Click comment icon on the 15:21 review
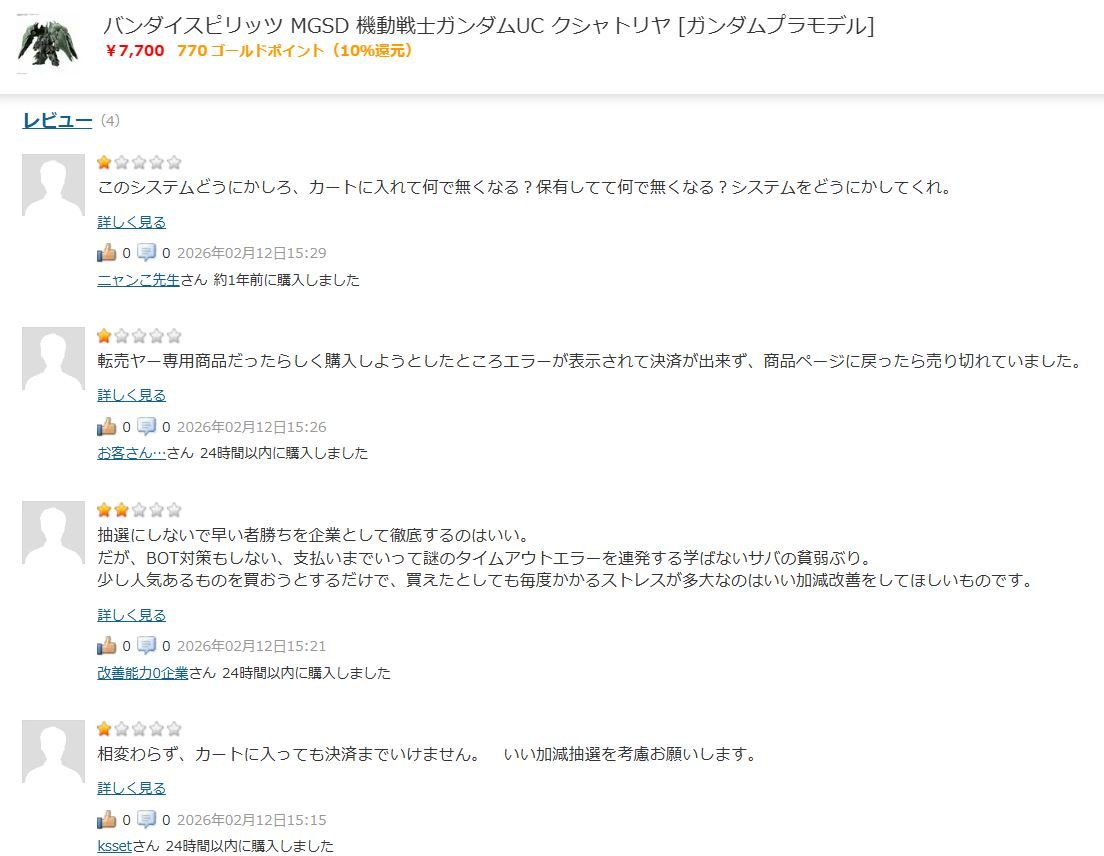The height and width of the screenshot is (856, 1104). coord(146,645)
